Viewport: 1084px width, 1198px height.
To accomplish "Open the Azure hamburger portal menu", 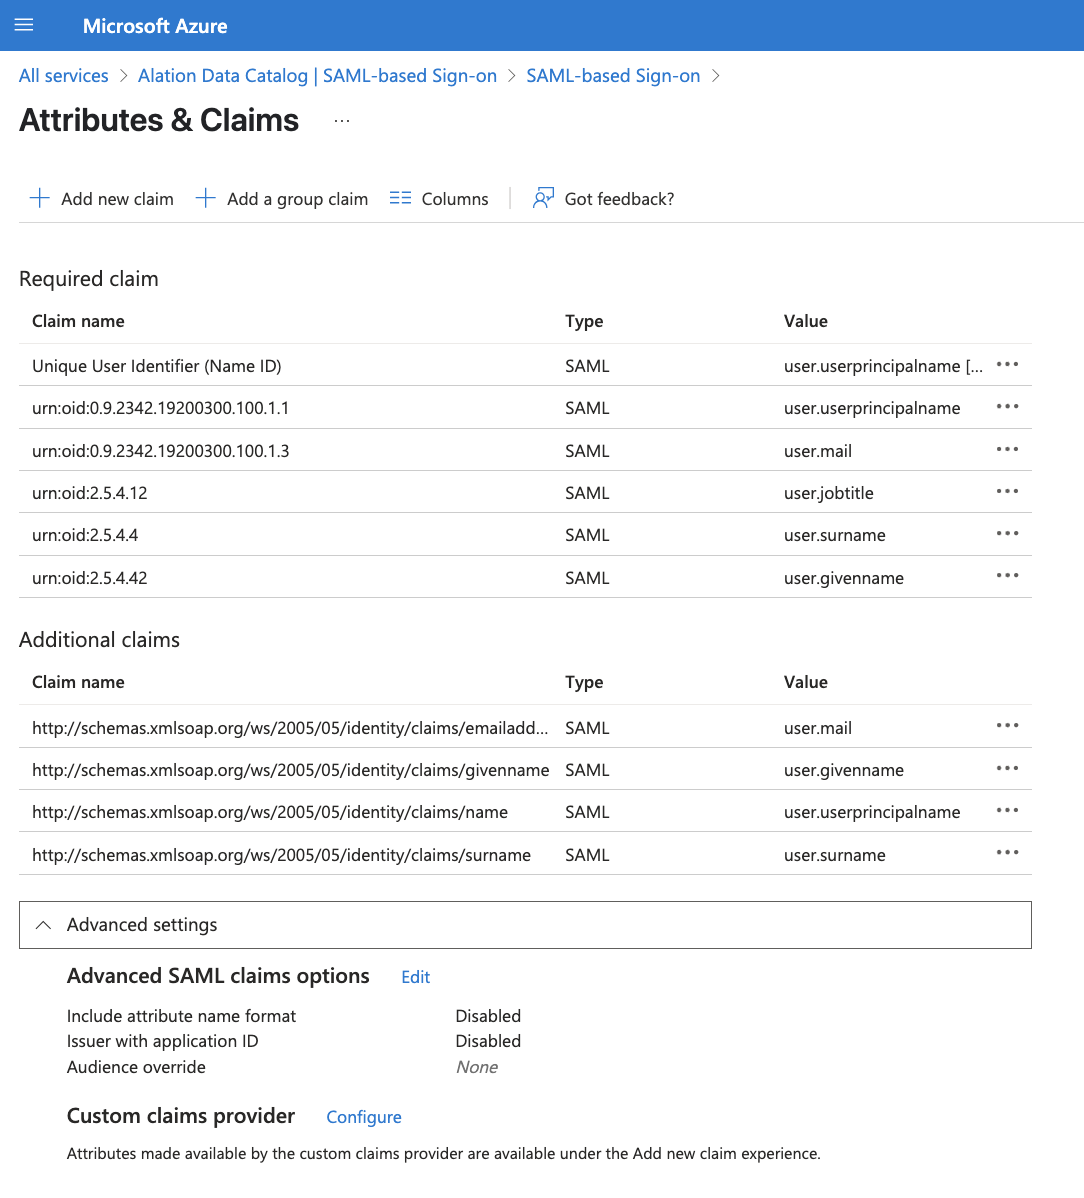I will [24, 25].
